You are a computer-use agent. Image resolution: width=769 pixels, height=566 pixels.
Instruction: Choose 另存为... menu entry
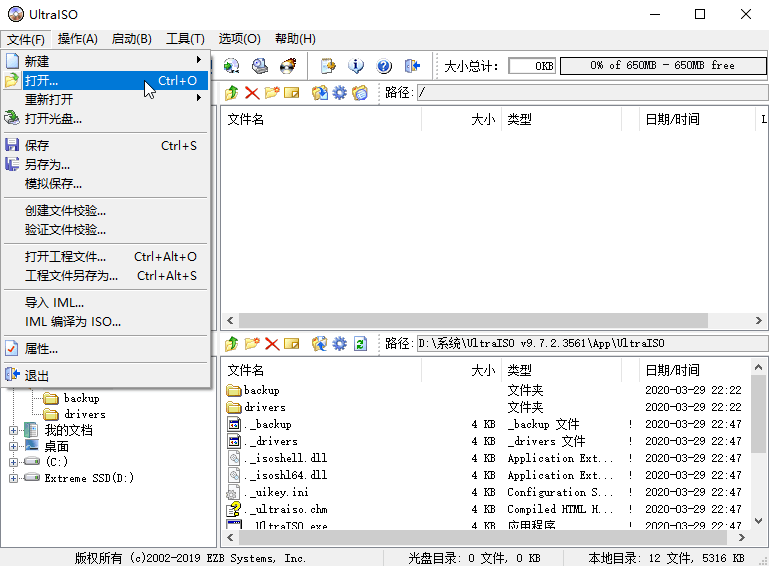(106, 165)
